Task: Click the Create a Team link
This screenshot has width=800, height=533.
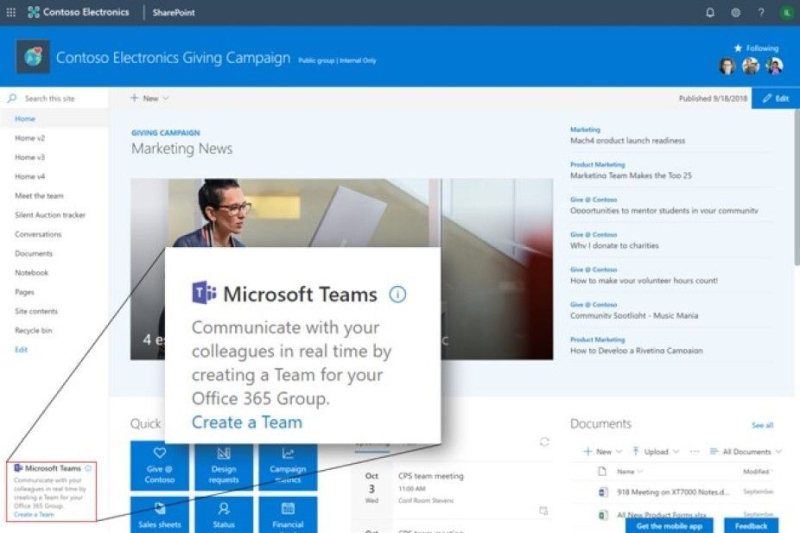Action: click(x=247, y=422)
